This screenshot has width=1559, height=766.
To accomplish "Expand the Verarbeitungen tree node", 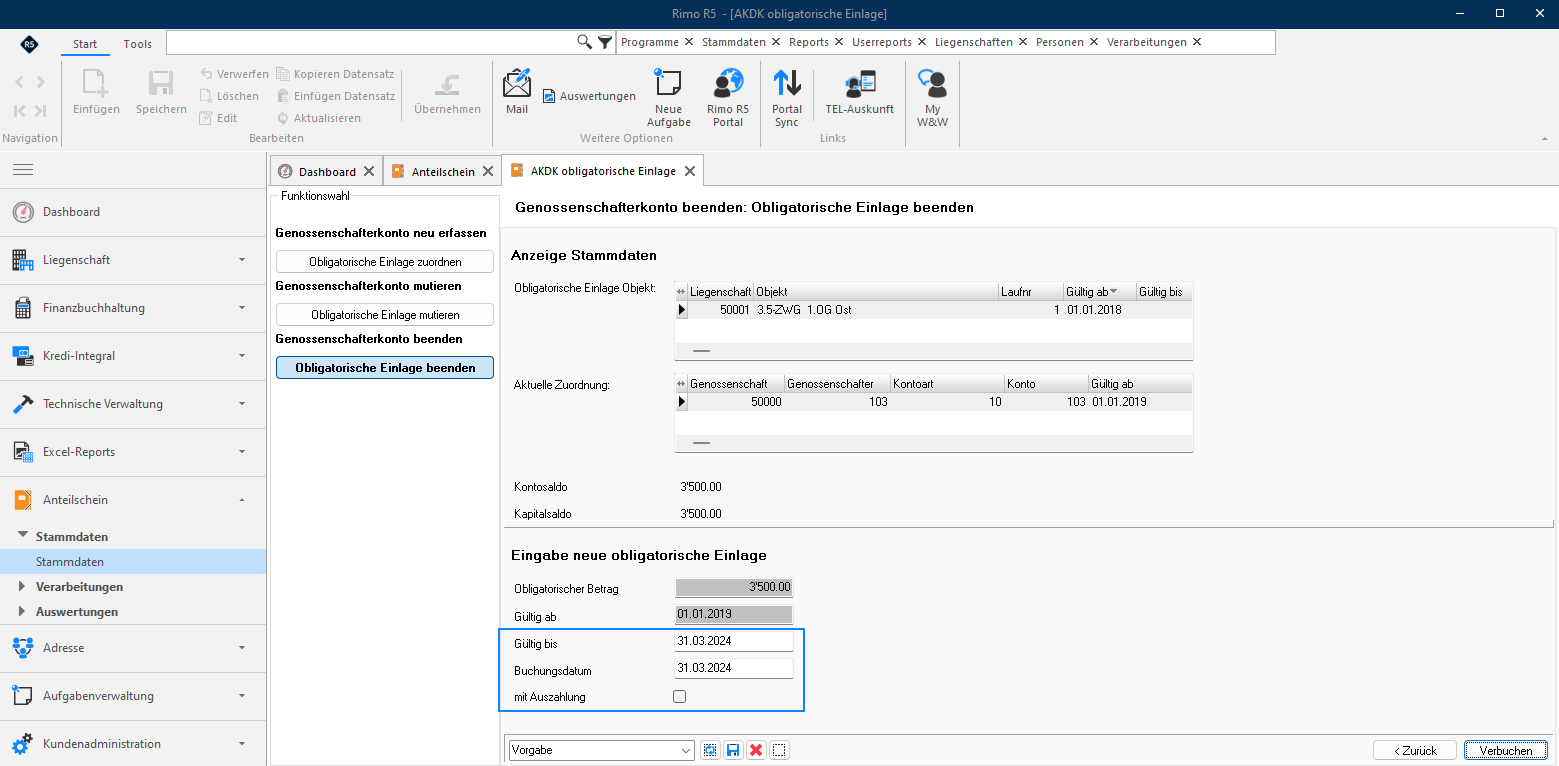I will (22, 587).
